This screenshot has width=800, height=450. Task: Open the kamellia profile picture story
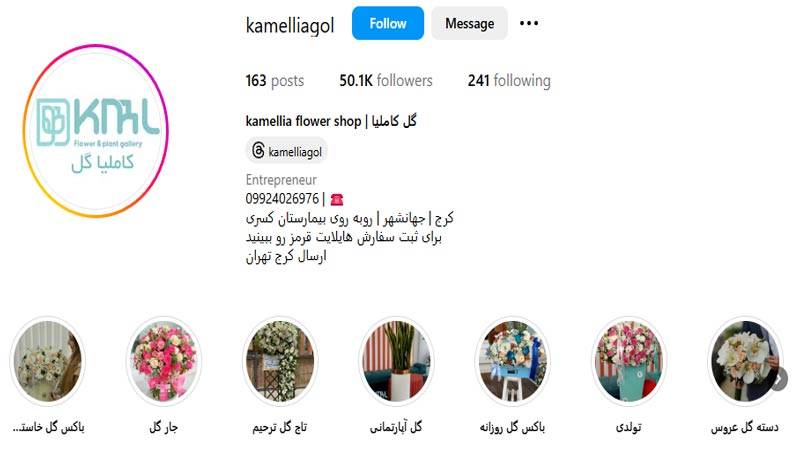click(x=96, y=131)
